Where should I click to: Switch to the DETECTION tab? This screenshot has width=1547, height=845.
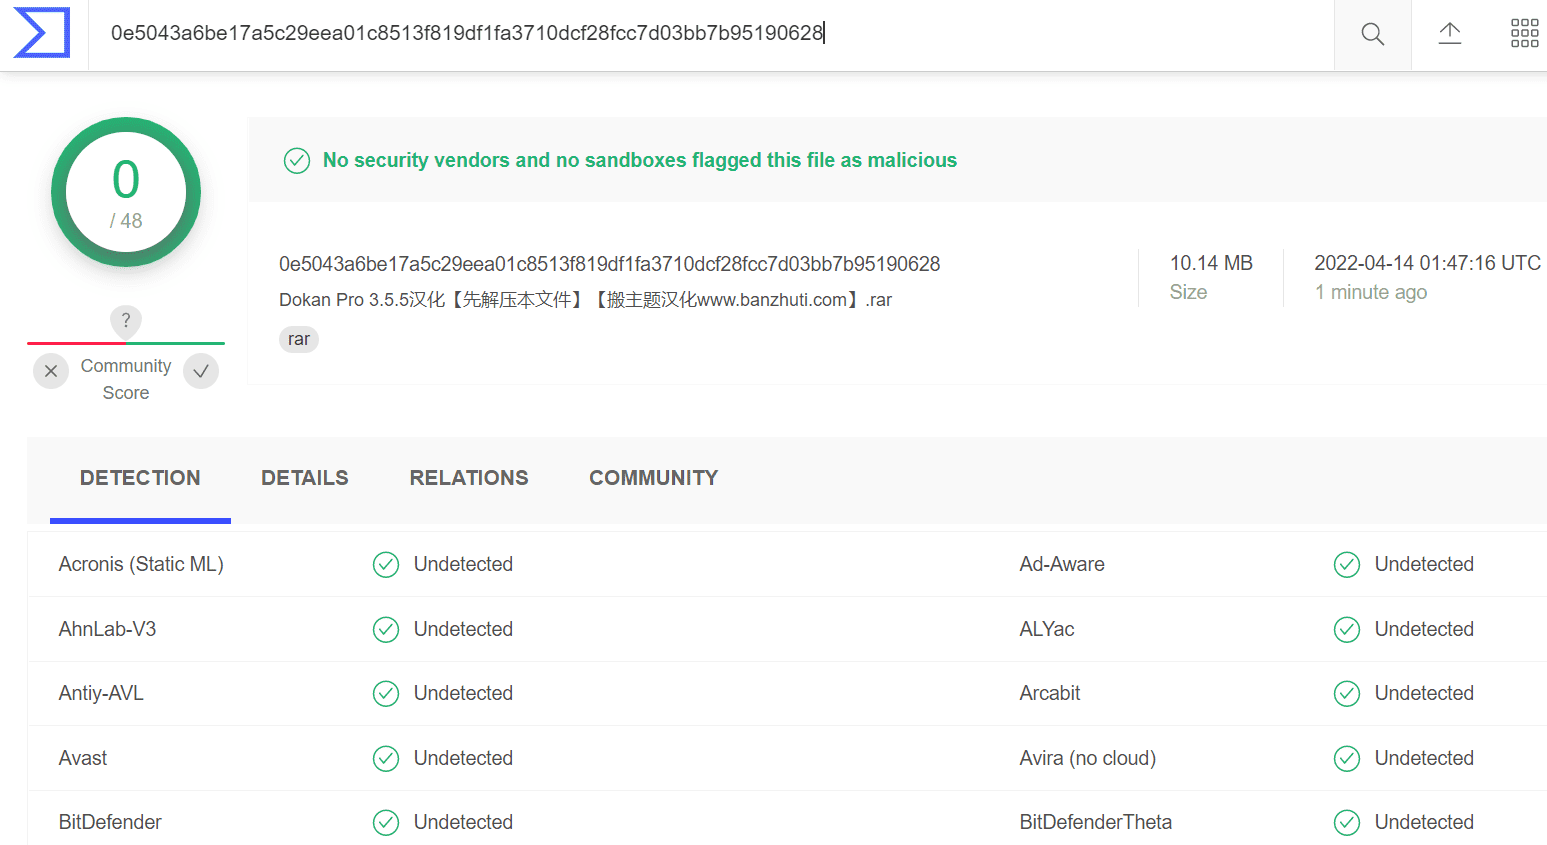(x=140, y=478)
